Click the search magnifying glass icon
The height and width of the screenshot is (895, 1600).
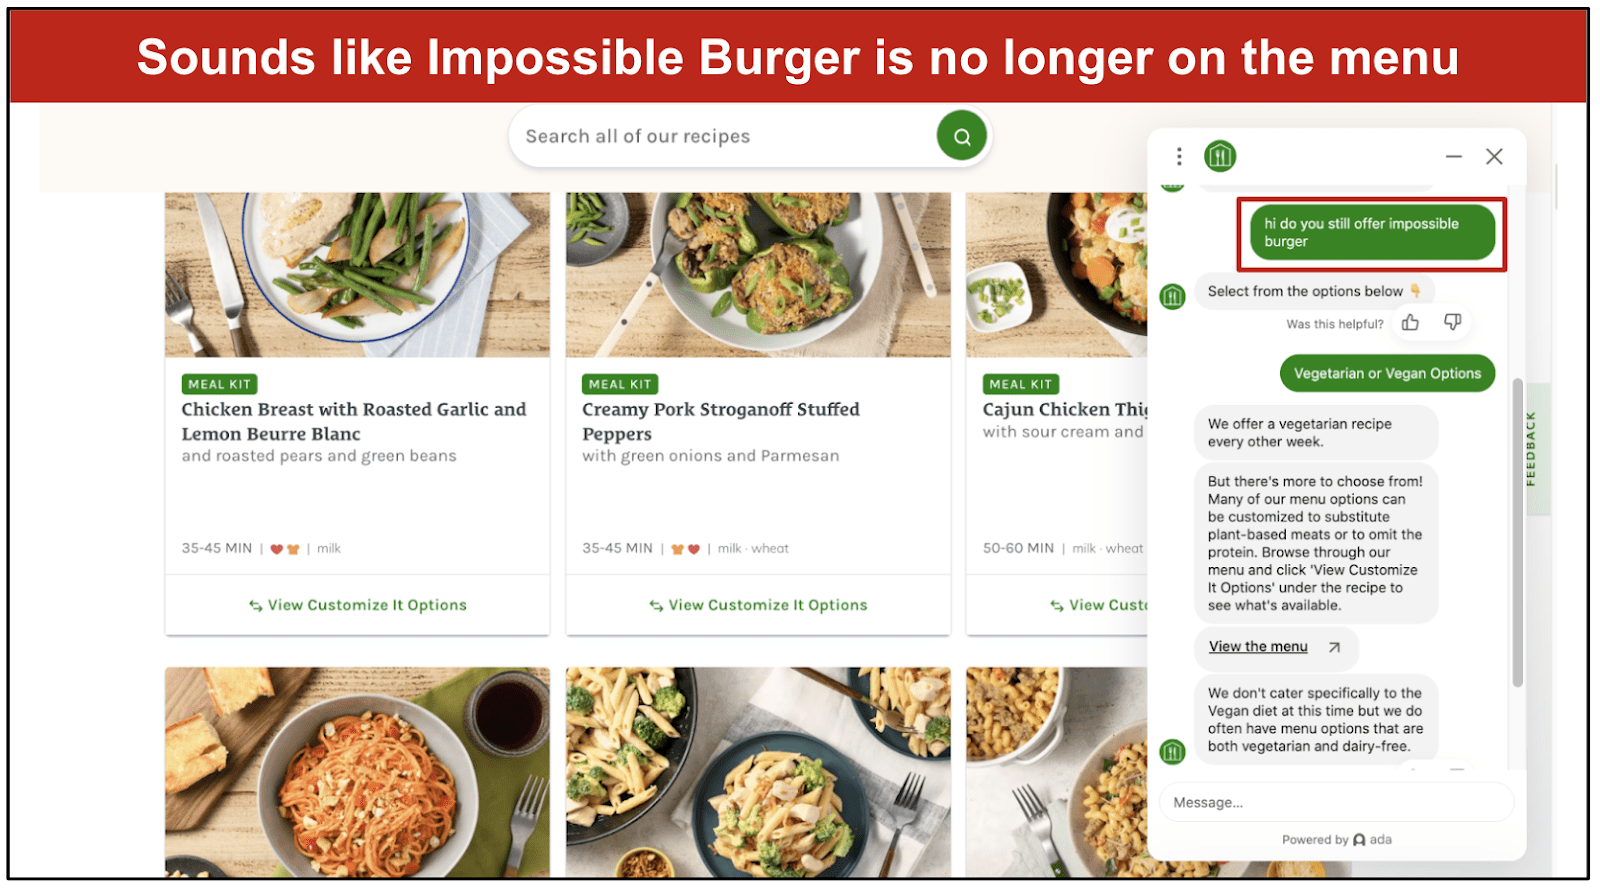(961, 136)
